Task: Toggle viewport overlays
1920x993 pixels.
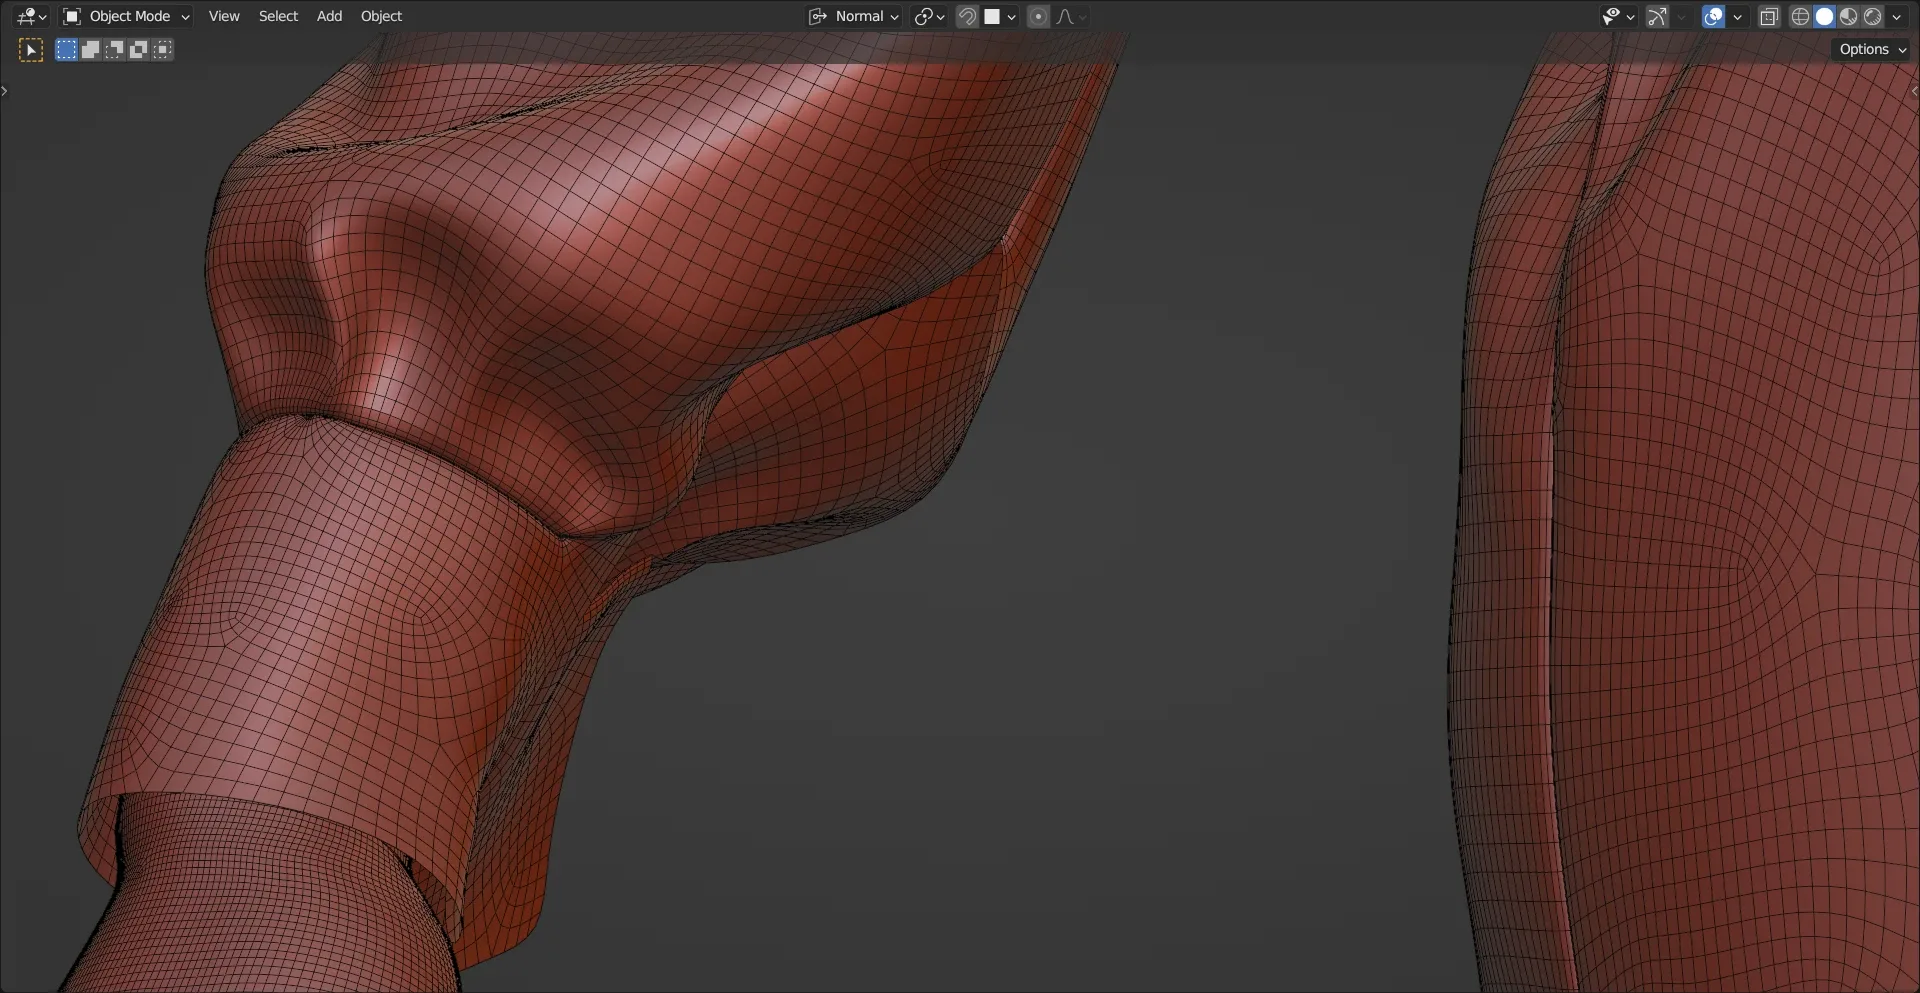Action: pyautogui.click(x=1713, y=16)
